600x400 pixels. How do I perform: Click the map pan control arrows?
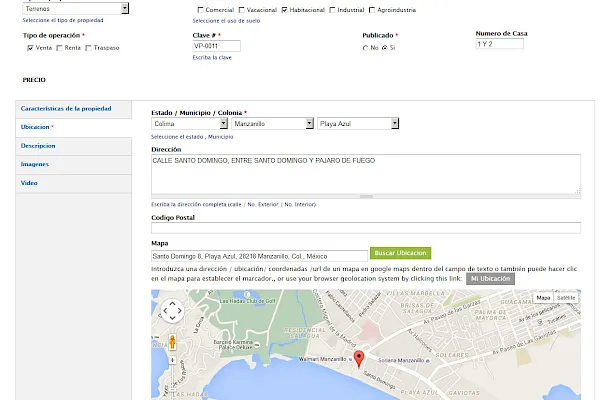(172, 310)
